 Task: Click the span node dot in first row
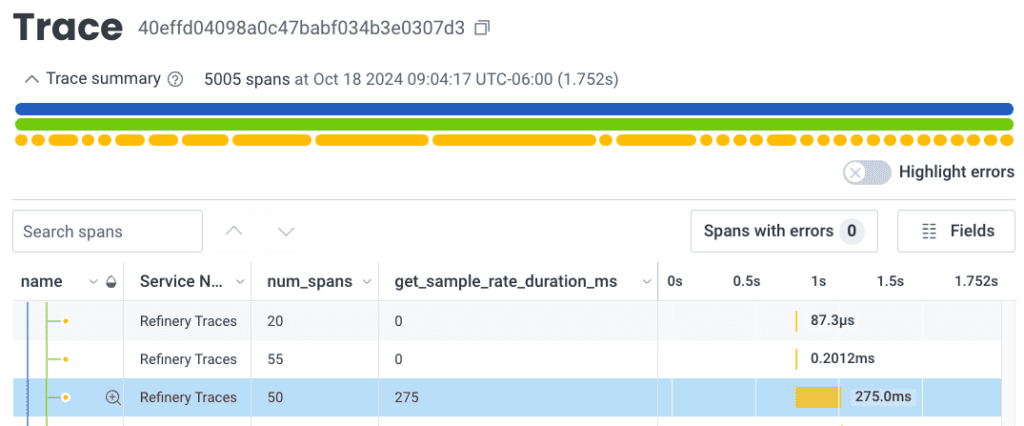click(65, 321)
